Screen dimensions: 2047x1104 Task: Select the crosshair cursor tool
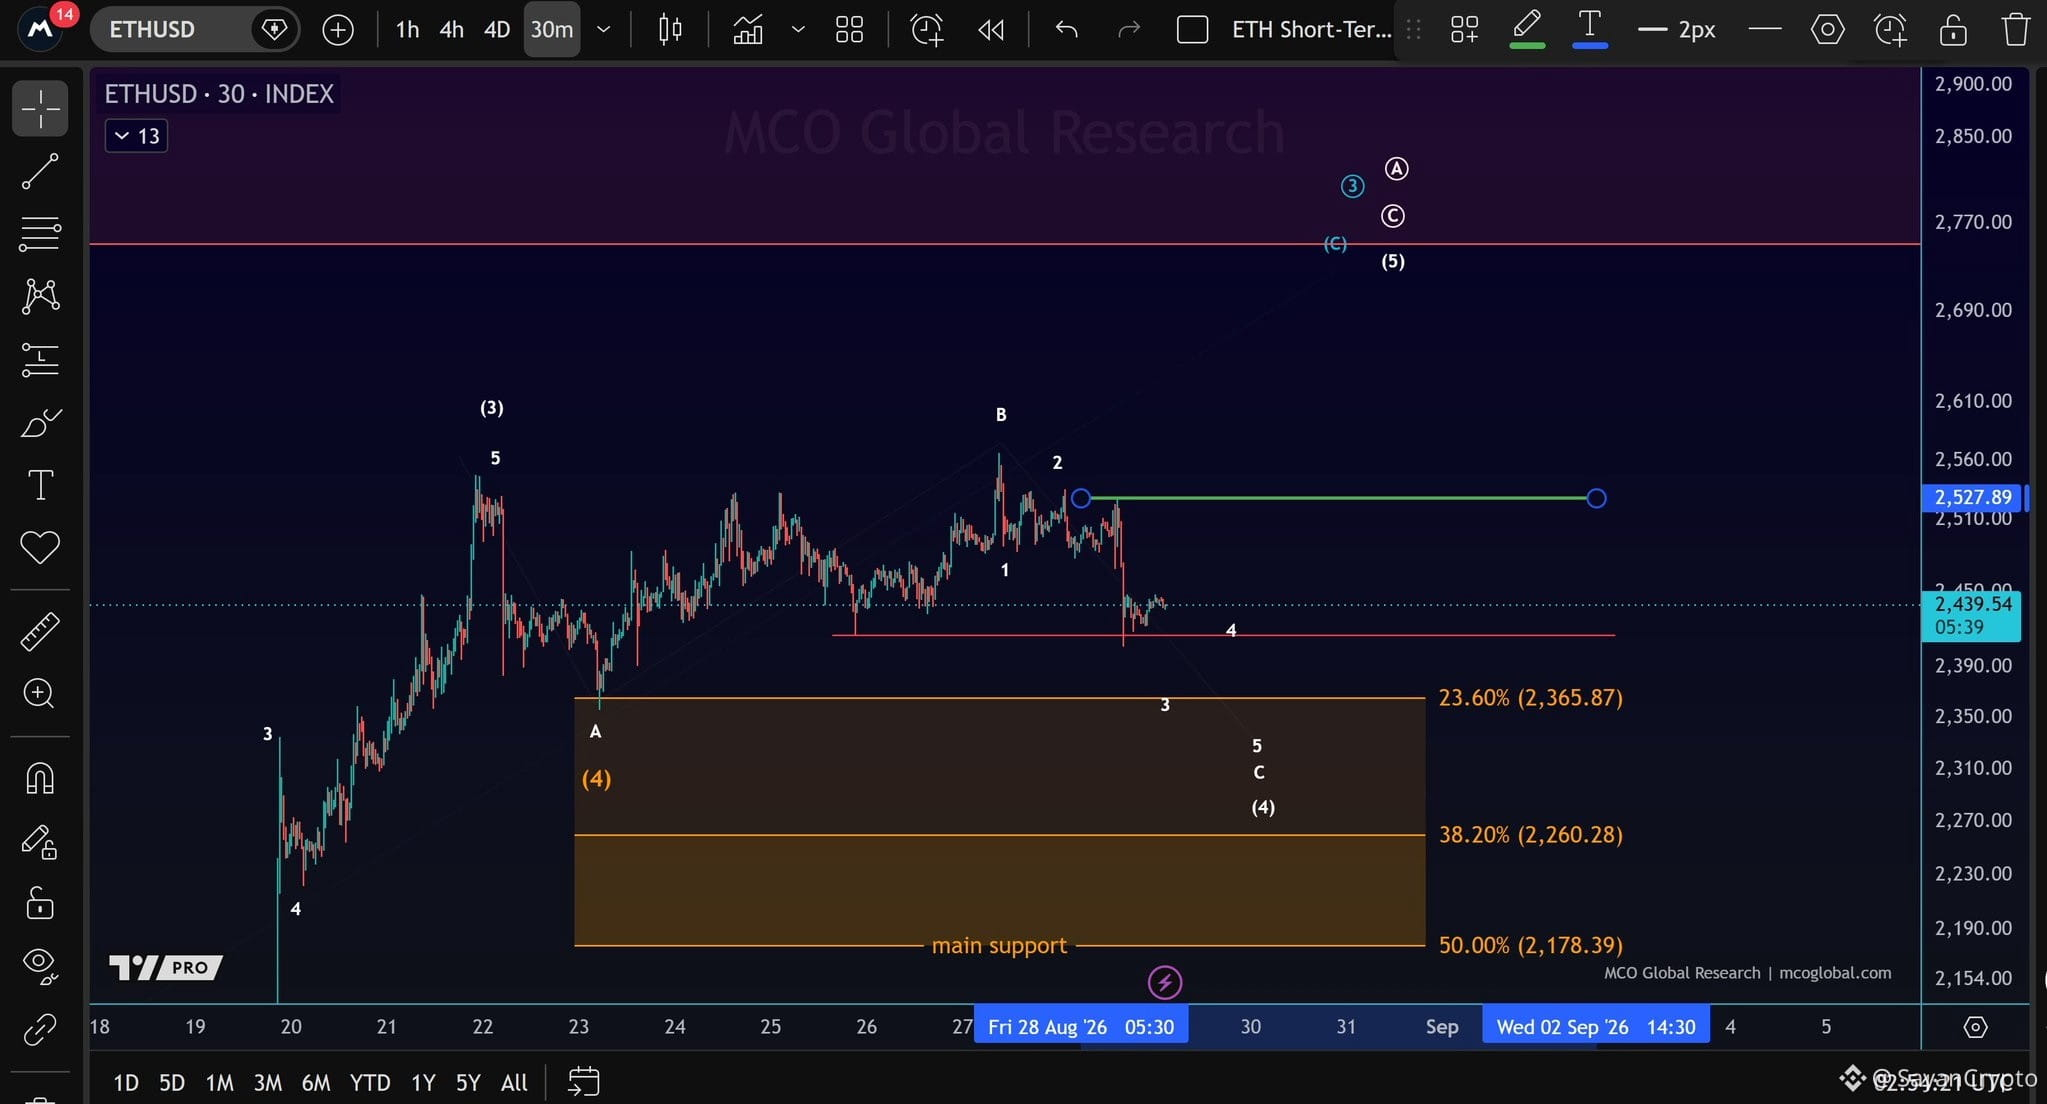pyautogui.click(x=40, y=108)
